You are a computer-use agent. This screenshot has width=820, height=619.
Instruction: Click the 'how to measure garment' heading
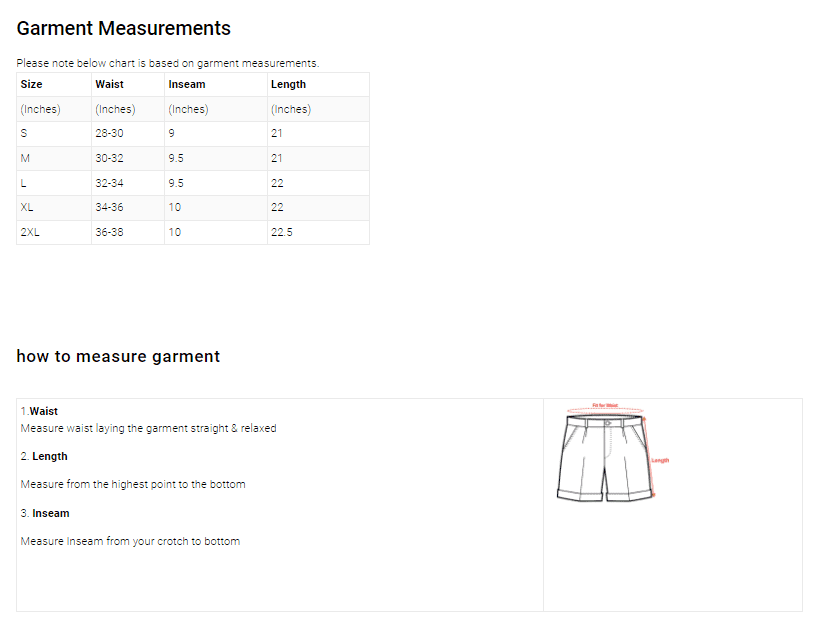[x=118, y=357]
